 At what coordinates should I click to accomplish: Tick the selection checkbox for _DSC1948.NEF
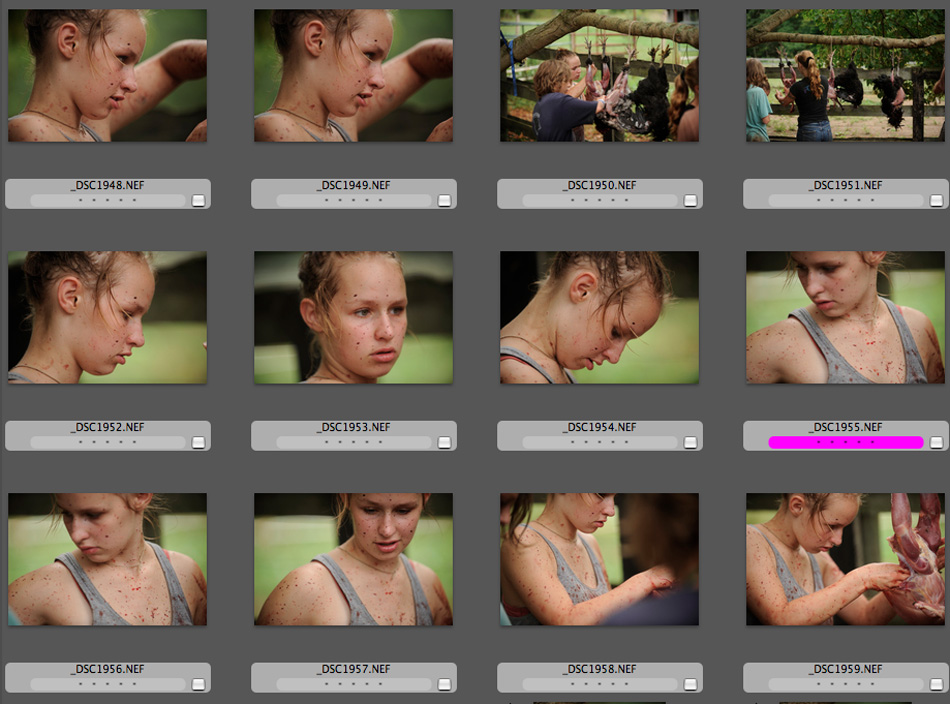point(198,201)
